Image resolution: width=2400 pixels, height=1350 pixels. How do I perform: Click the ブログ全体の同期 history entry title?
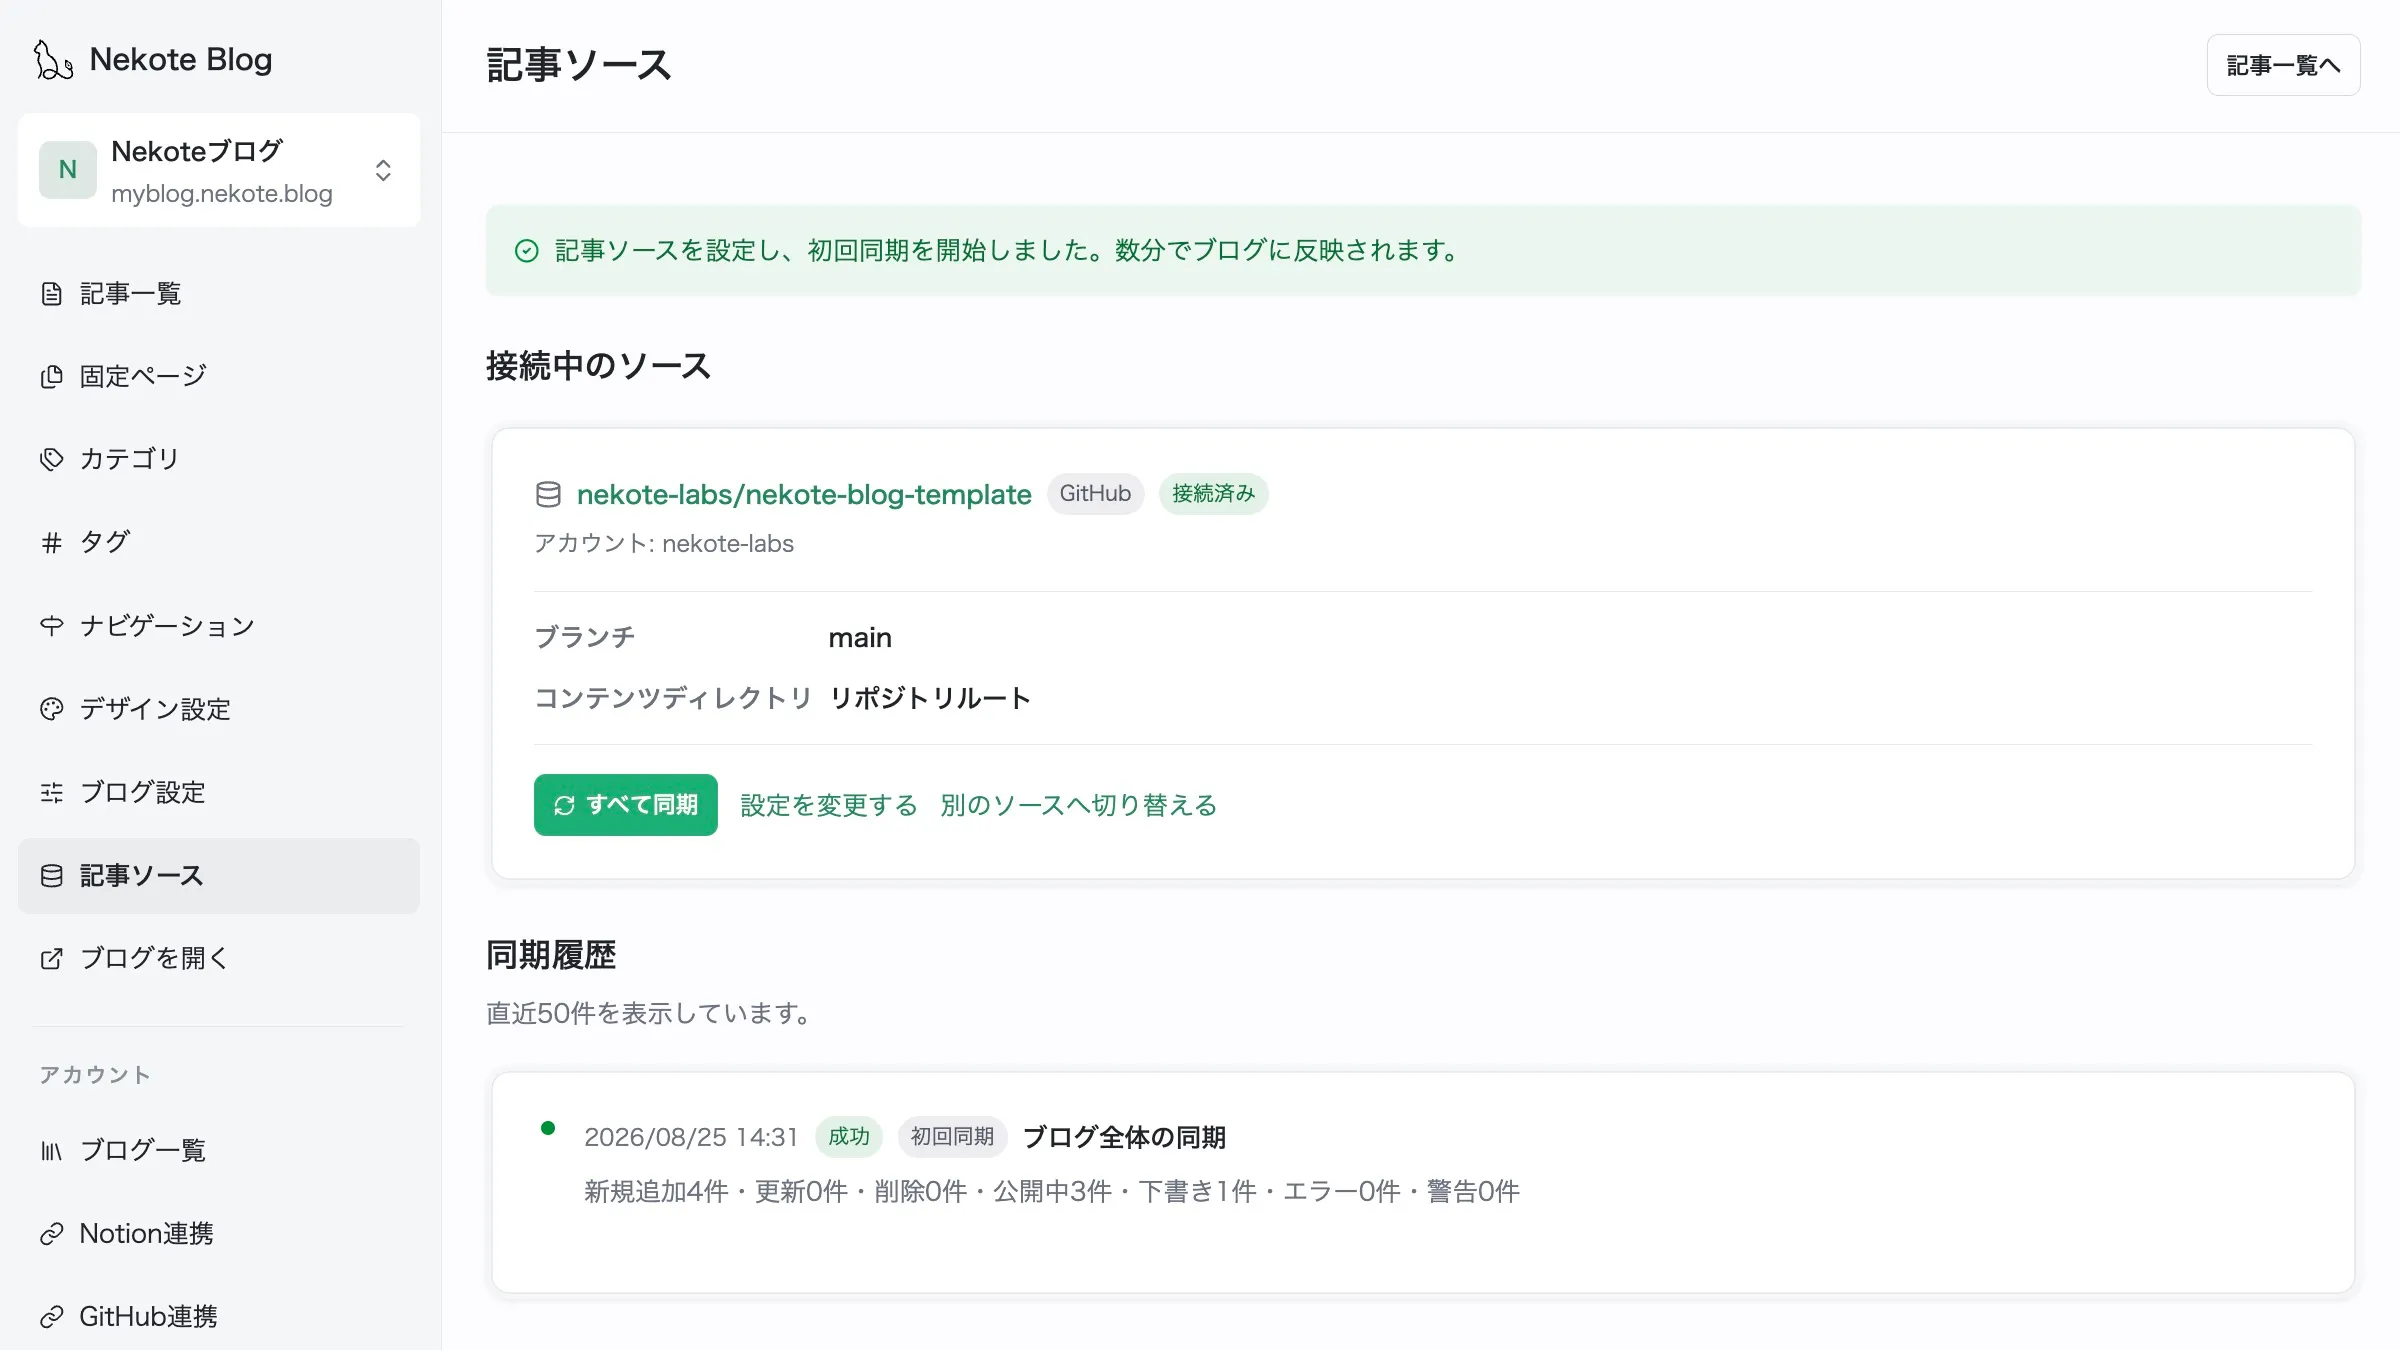pyautogui.click(x=1124, y=1137)
